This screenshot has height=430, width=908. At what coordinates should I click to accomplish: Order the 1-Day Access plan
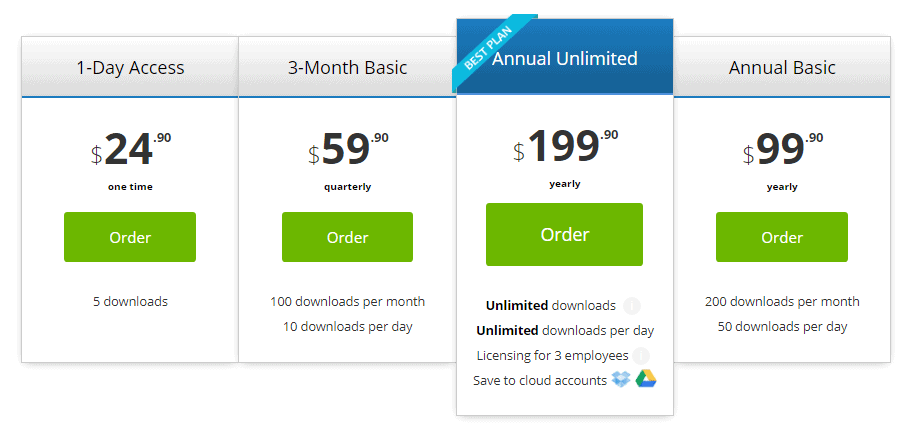[130, 237]
